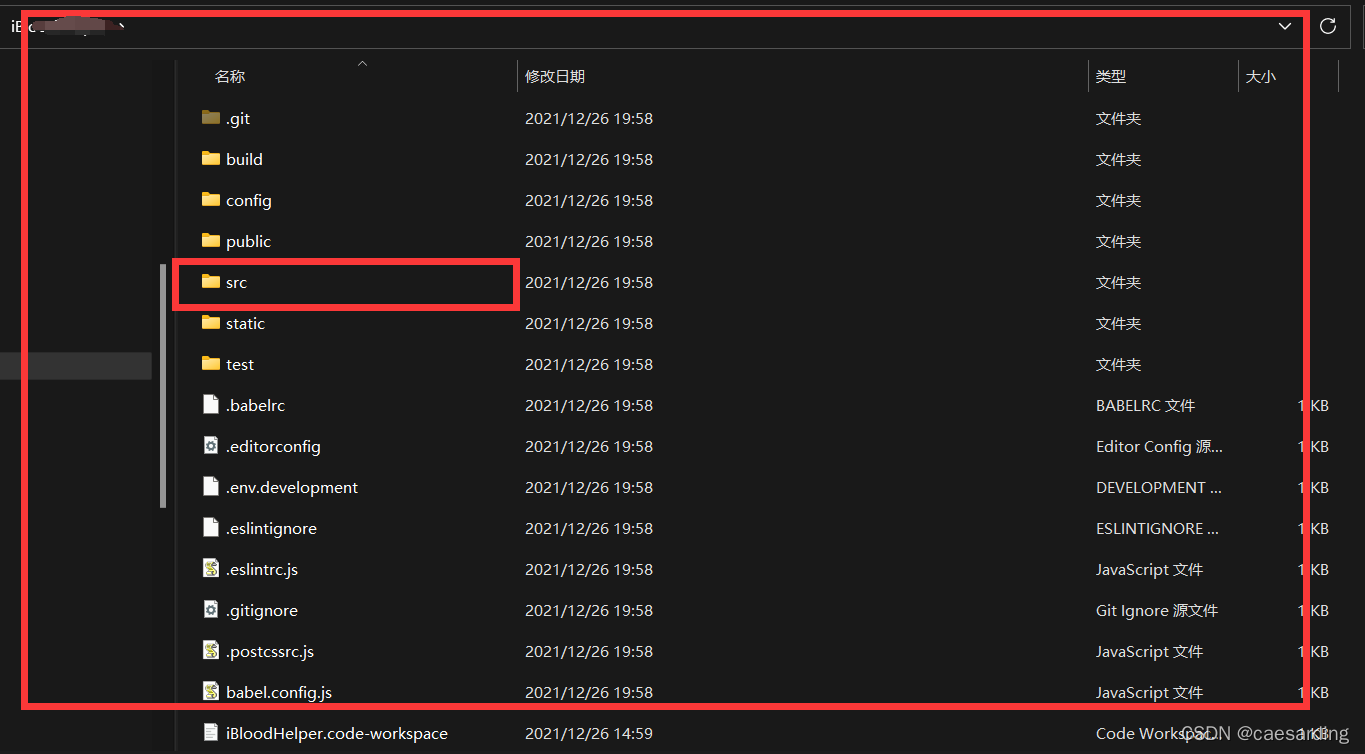Select the public folder name

click(x=248, y=241)
